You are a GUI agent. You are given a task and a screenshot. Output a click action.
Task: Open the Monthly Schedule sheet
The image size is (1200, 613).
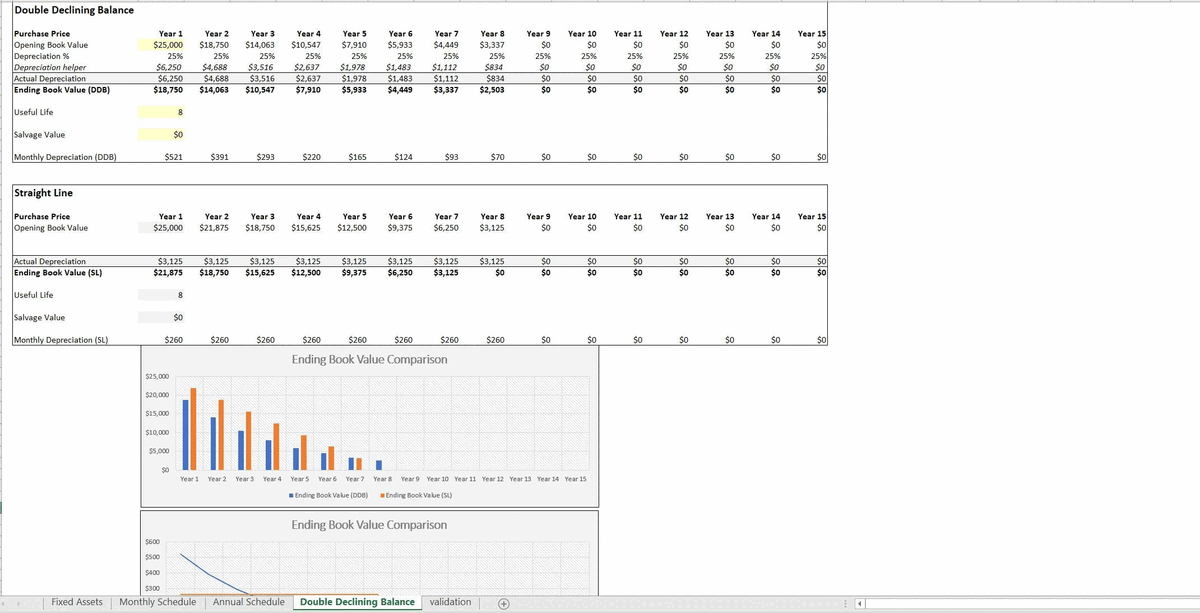158,602
